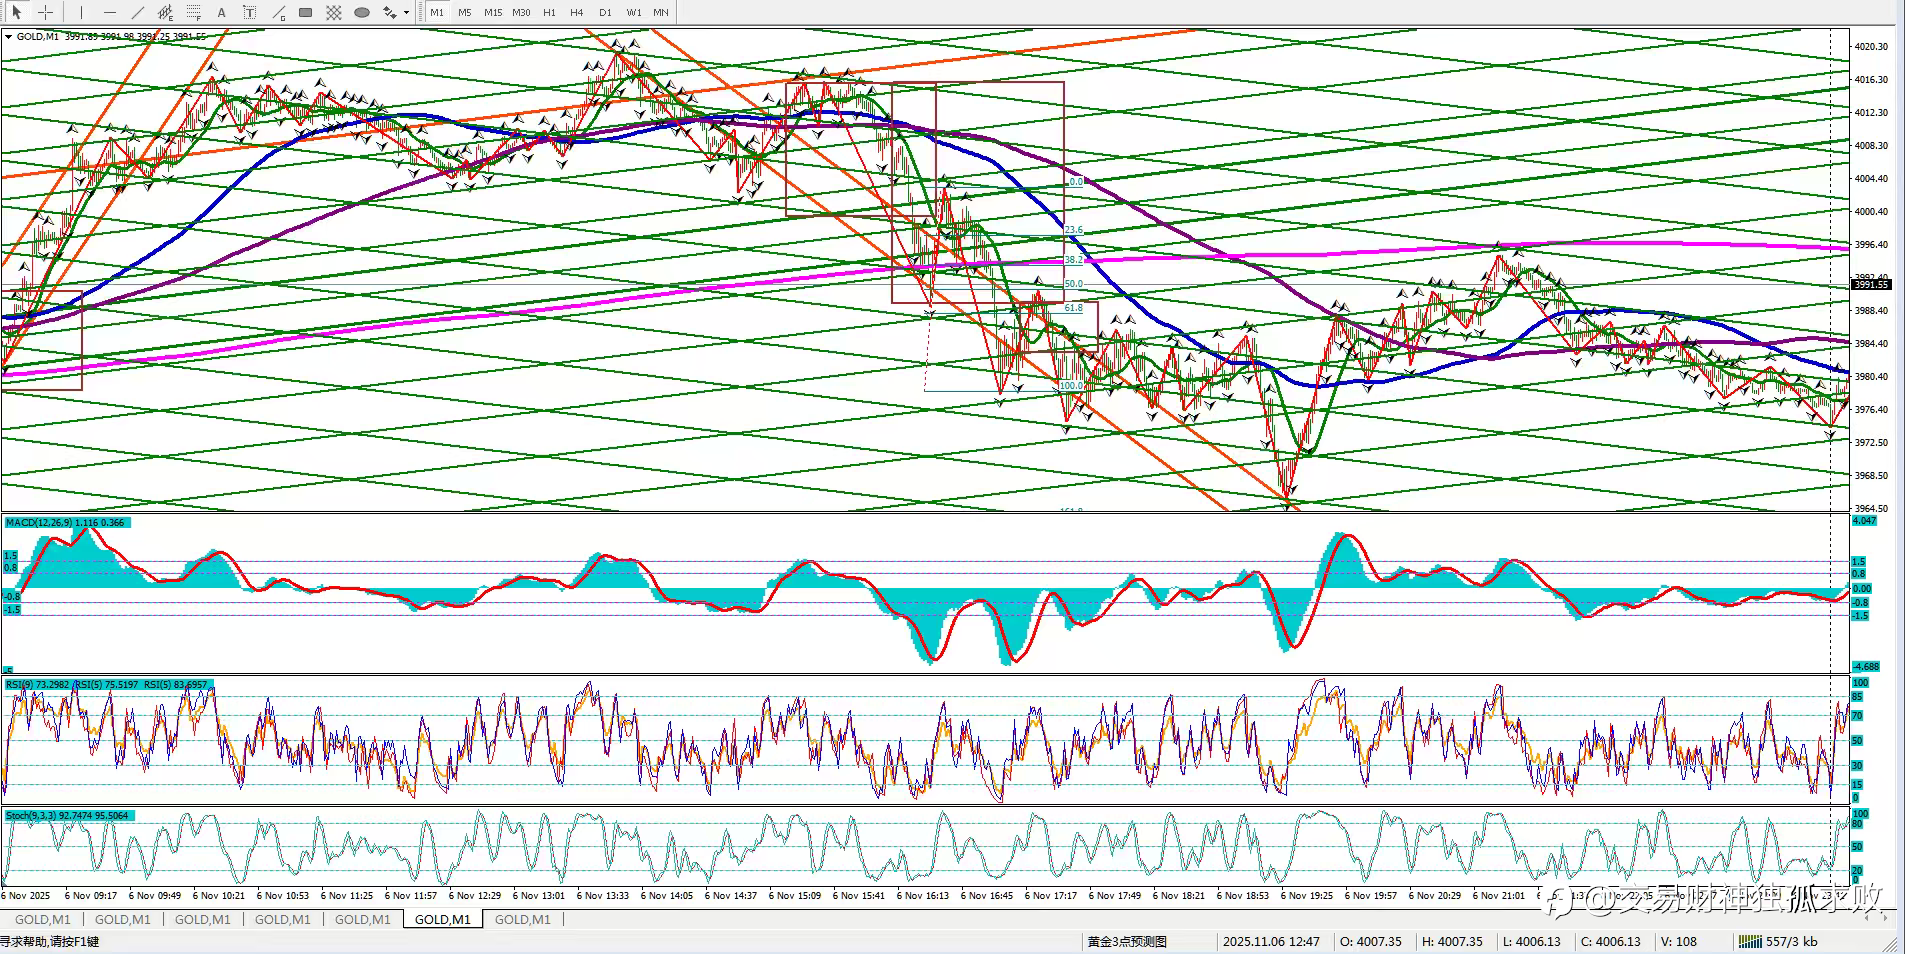The width and height of the screenshot is (1905, 954).
Task: Switch chart to W1 weekly timeframe
Action: pos(634,13)
